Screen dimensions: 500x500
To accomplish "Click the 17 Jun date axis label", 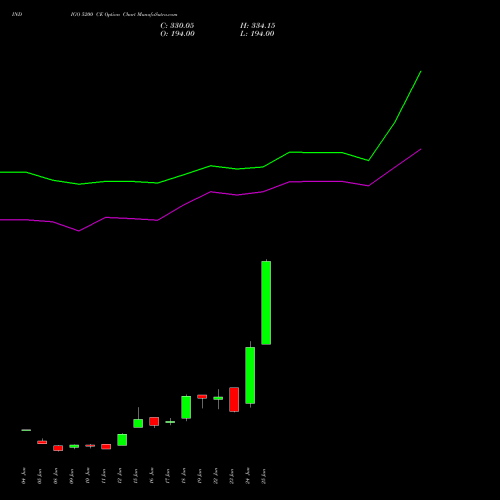I will coord(167,476).
